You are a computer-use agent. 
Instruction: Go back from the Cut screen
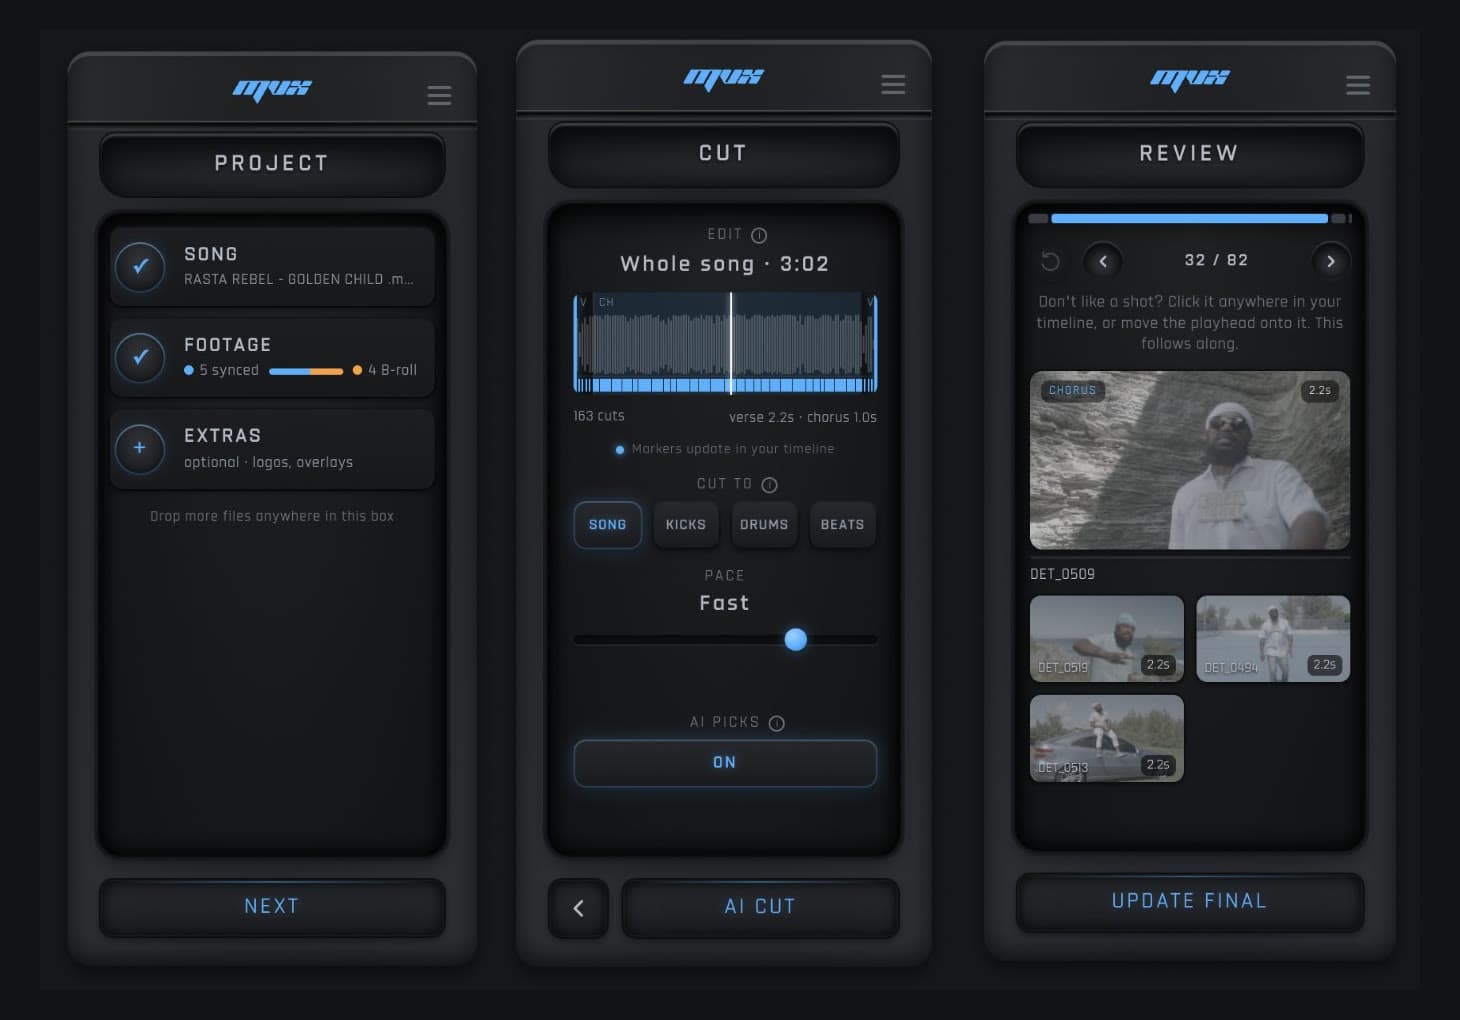578,908
